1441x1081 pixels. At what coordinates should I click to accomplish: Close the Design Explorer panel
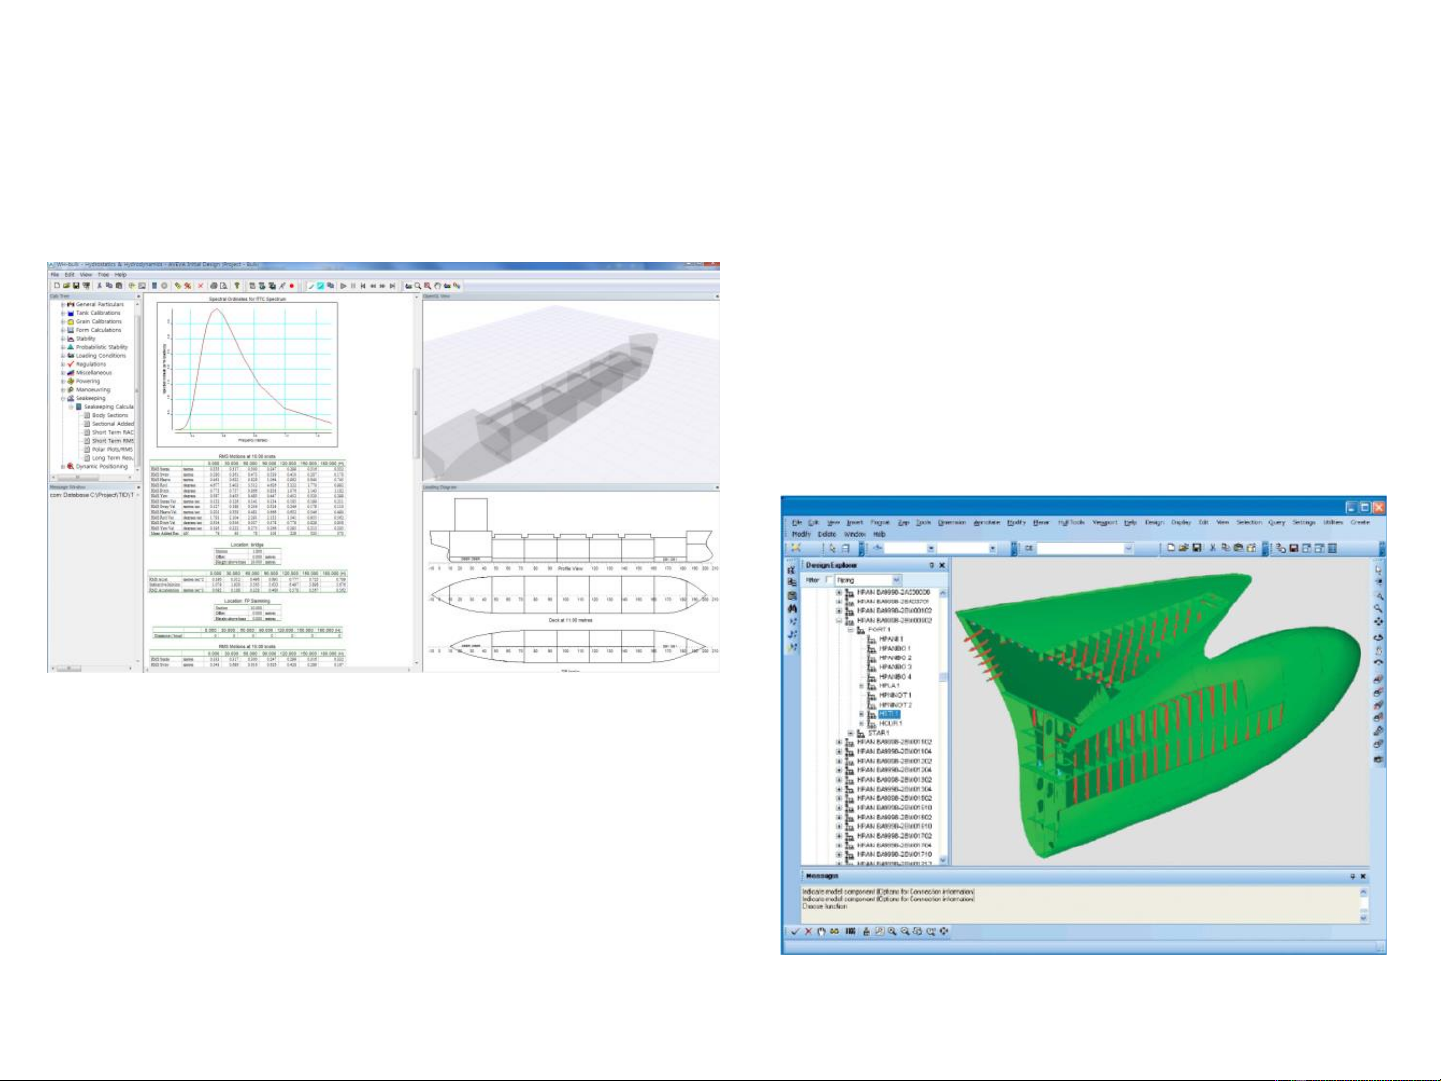[x=942, y=565]
